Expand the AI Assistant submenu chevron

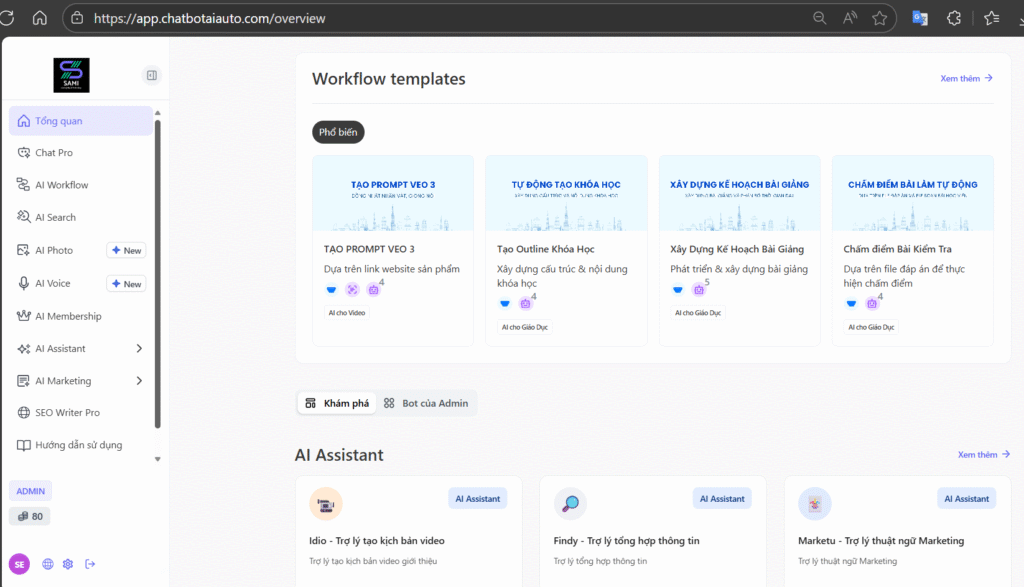coord(139,349)
